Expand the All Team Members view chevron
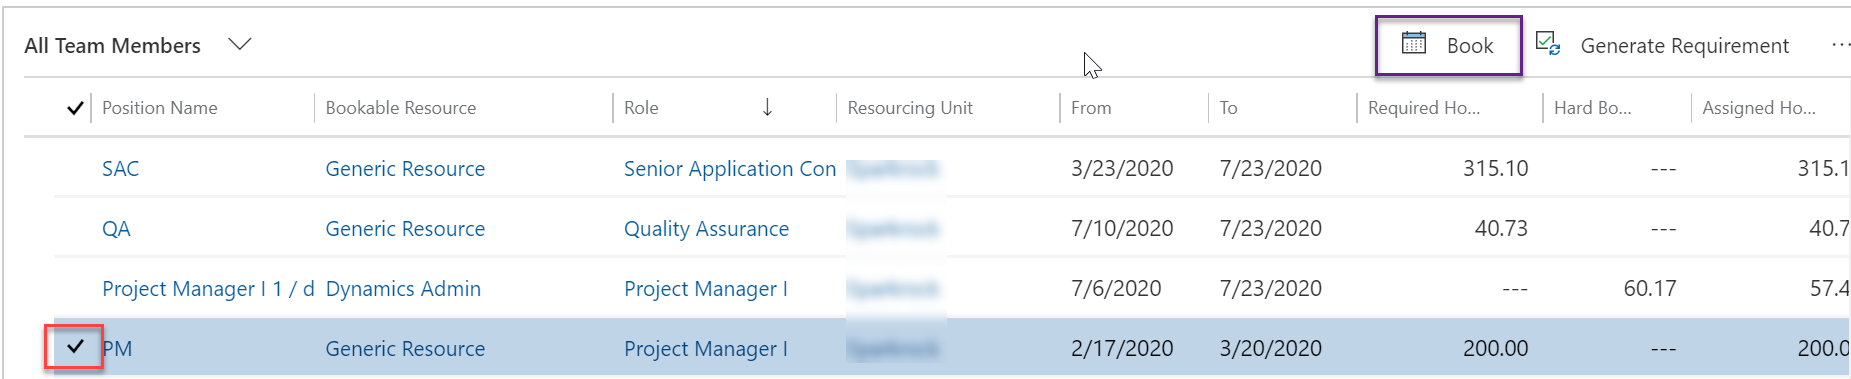Image resolution: width=1851 pixels, height=379 pixels. [x=239, y=45]
